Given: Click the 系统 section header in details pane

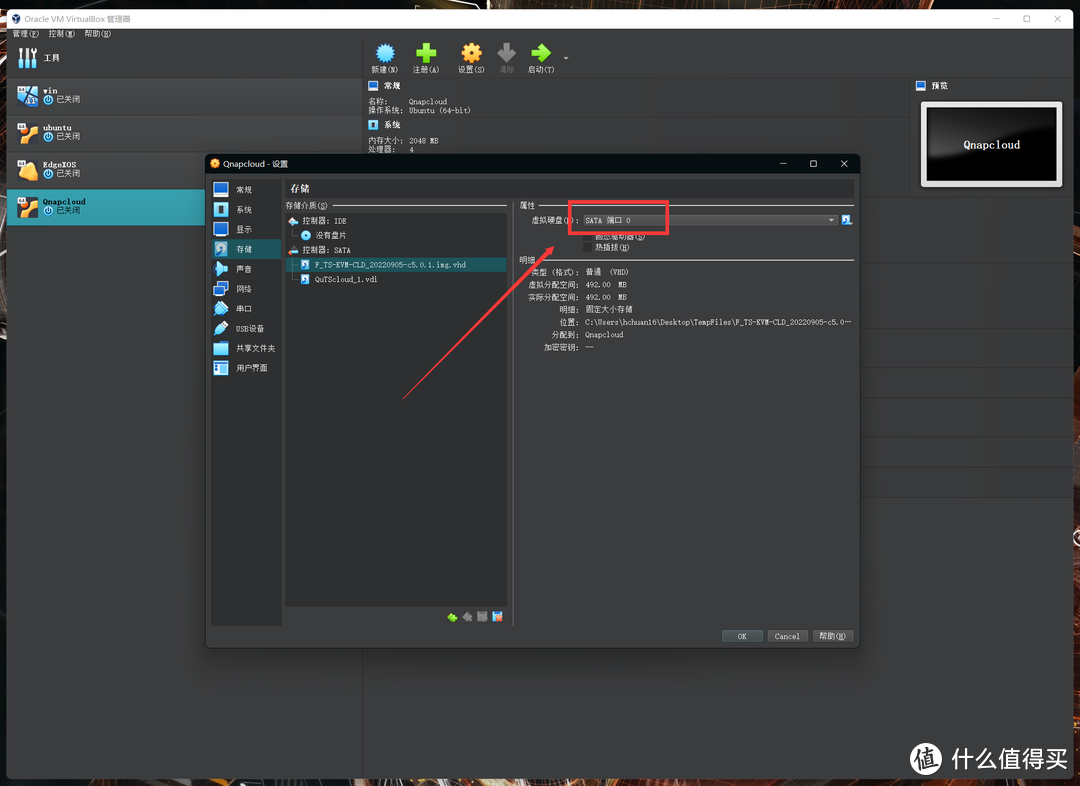Looking at the screenshot, I should [392, 125].
